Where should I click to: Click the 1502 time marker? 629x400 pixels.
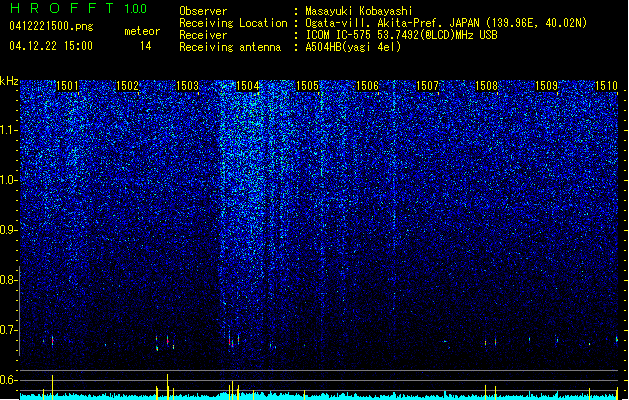(x=127, y=86)
